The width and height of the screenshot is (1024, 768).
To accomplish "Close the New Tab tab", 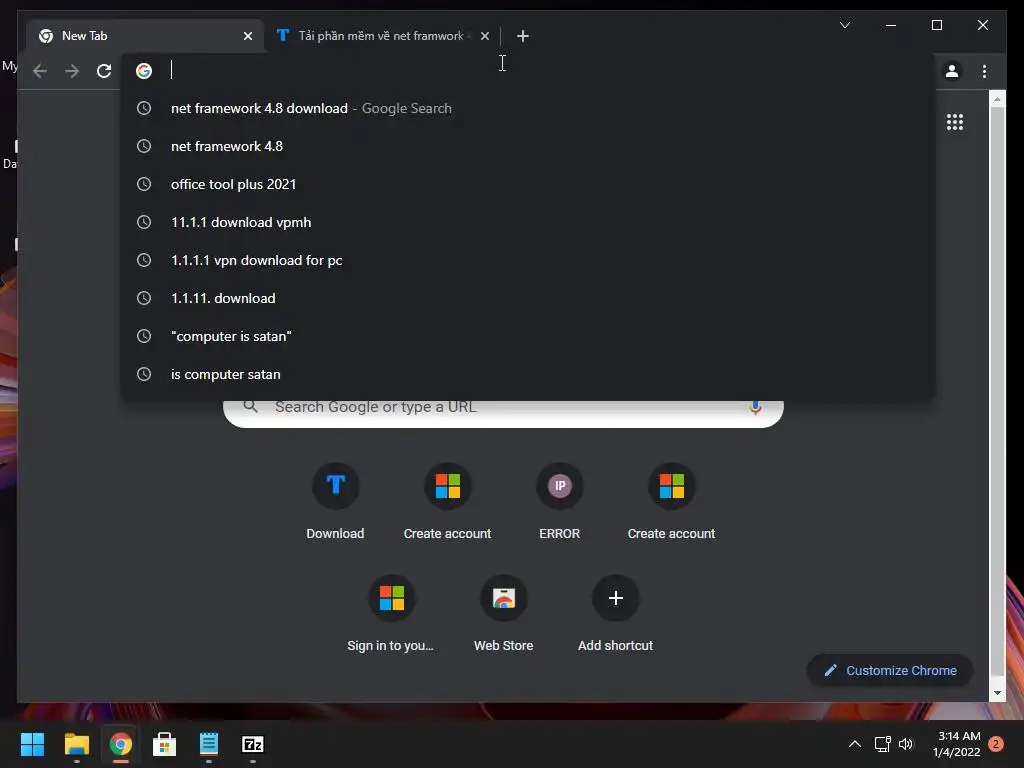I will pyautogui.click(x=248, y=36).
